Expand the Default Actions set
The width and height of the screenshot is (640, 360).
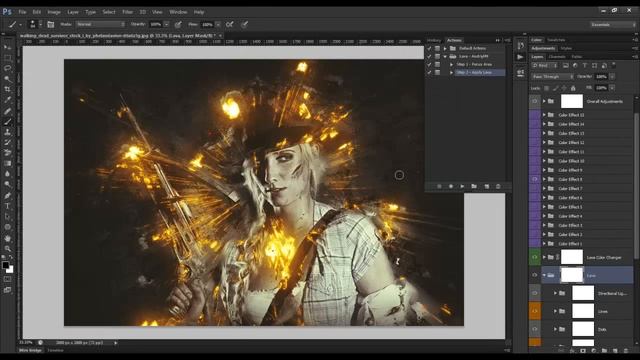coord(445,48)
